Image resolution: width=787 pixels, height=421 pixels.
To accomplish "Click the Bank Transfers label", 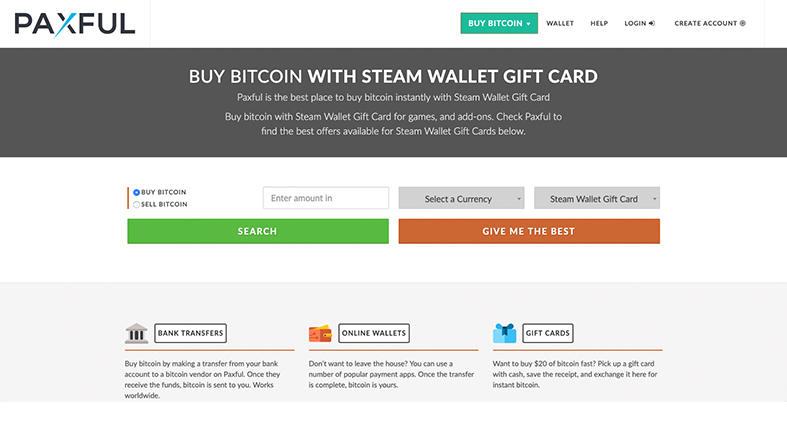I will tap(190, 333).
